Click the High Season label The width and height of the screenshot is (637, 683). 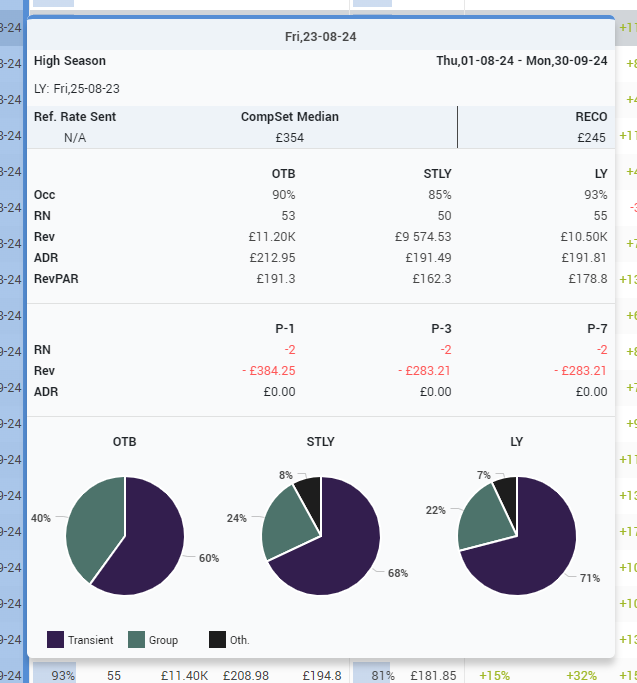pyautogui.click(x=70, y=61)
